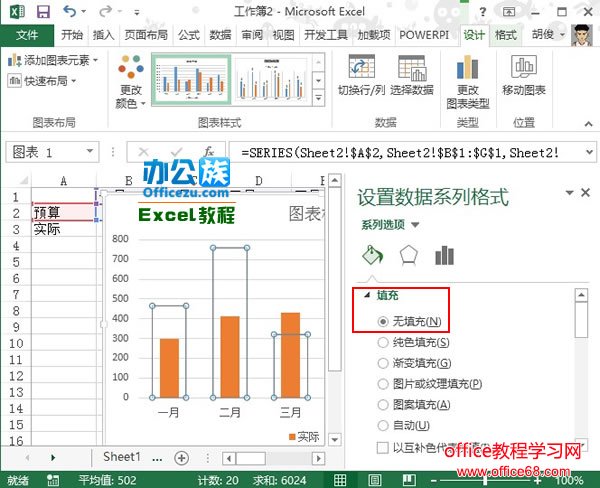
Task: Open the File (文件) tab
Action: click(27, 35)
